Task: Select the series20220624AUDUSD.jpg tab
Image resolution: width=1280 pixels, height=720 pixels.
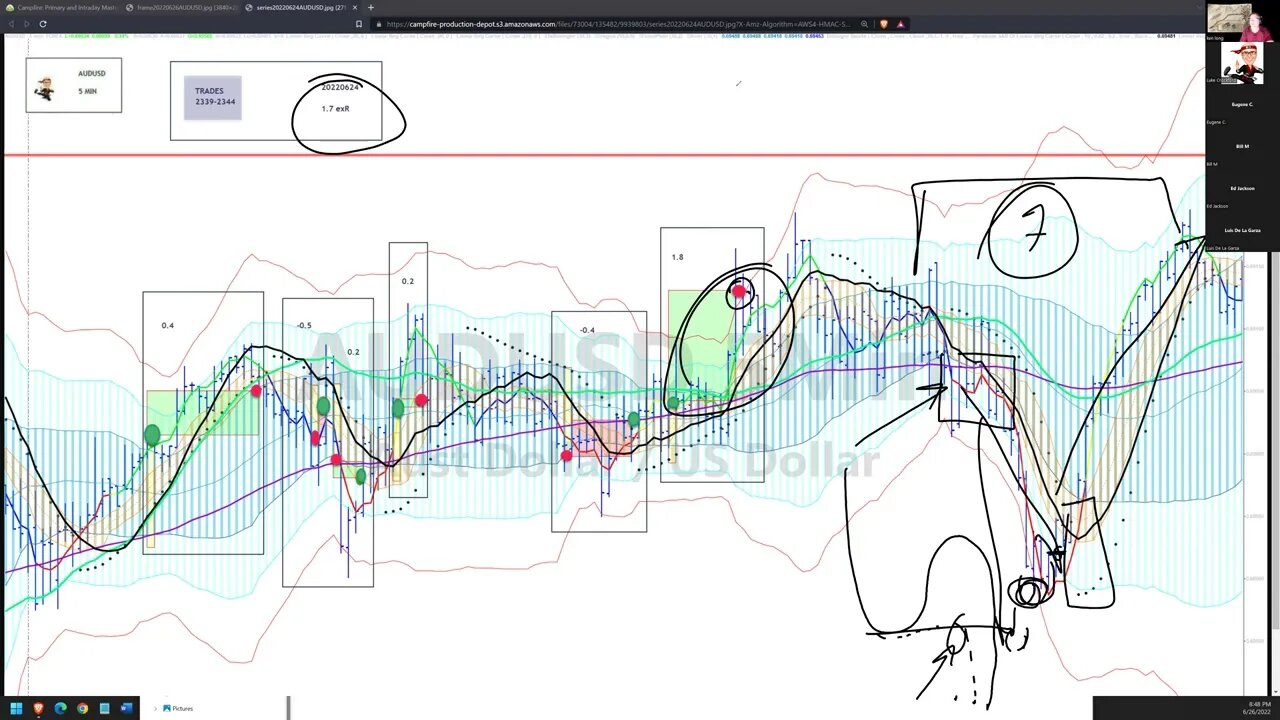Action: (300, 7)
